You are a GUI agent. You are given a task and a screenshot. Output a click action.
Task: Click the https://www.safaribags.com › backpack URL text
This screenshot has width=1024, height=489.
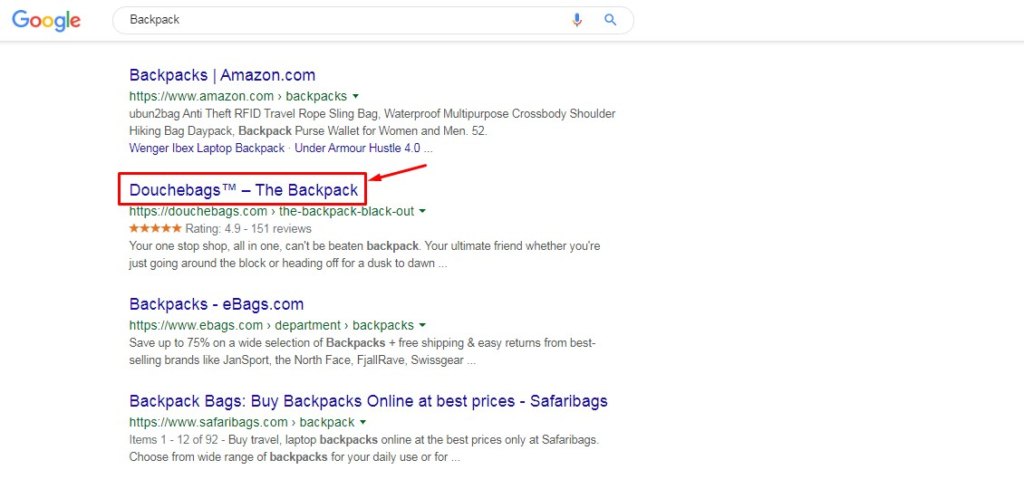(242, 422)
